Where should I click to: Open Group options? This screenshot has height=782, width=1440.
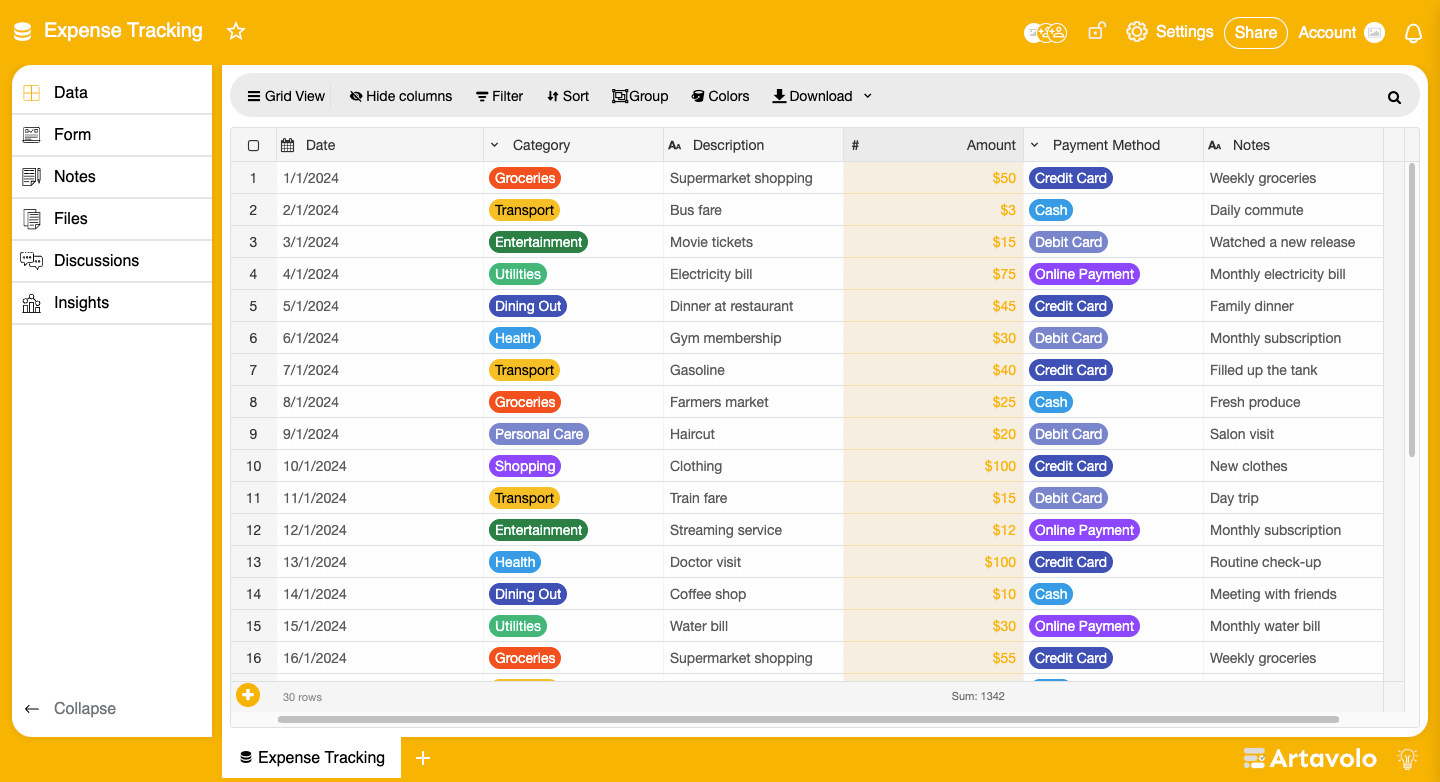click(640, 96)
